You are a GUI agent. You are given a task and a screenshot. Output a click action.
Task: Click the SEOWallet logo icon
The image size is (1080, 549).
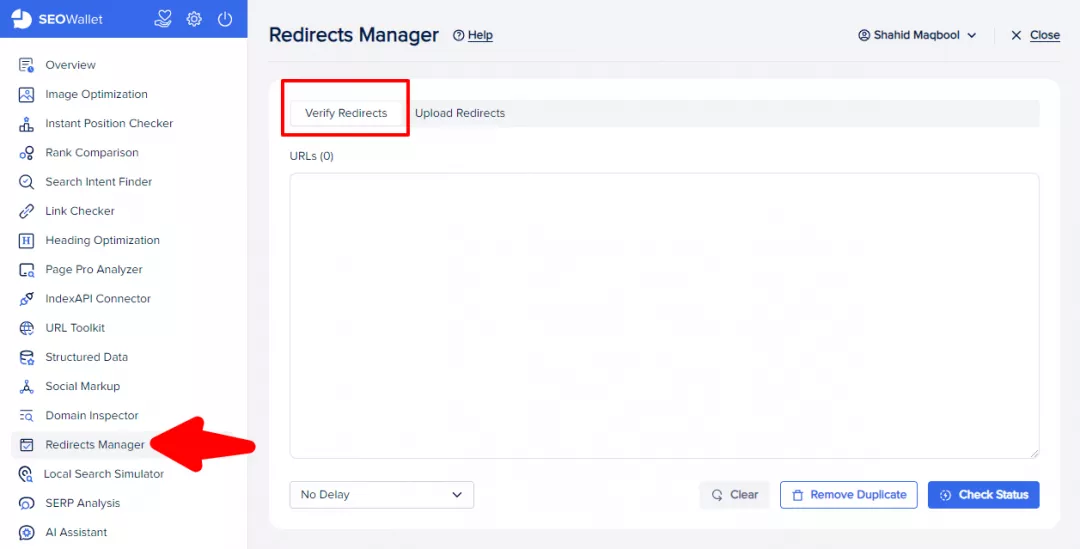tap(22, 19)
